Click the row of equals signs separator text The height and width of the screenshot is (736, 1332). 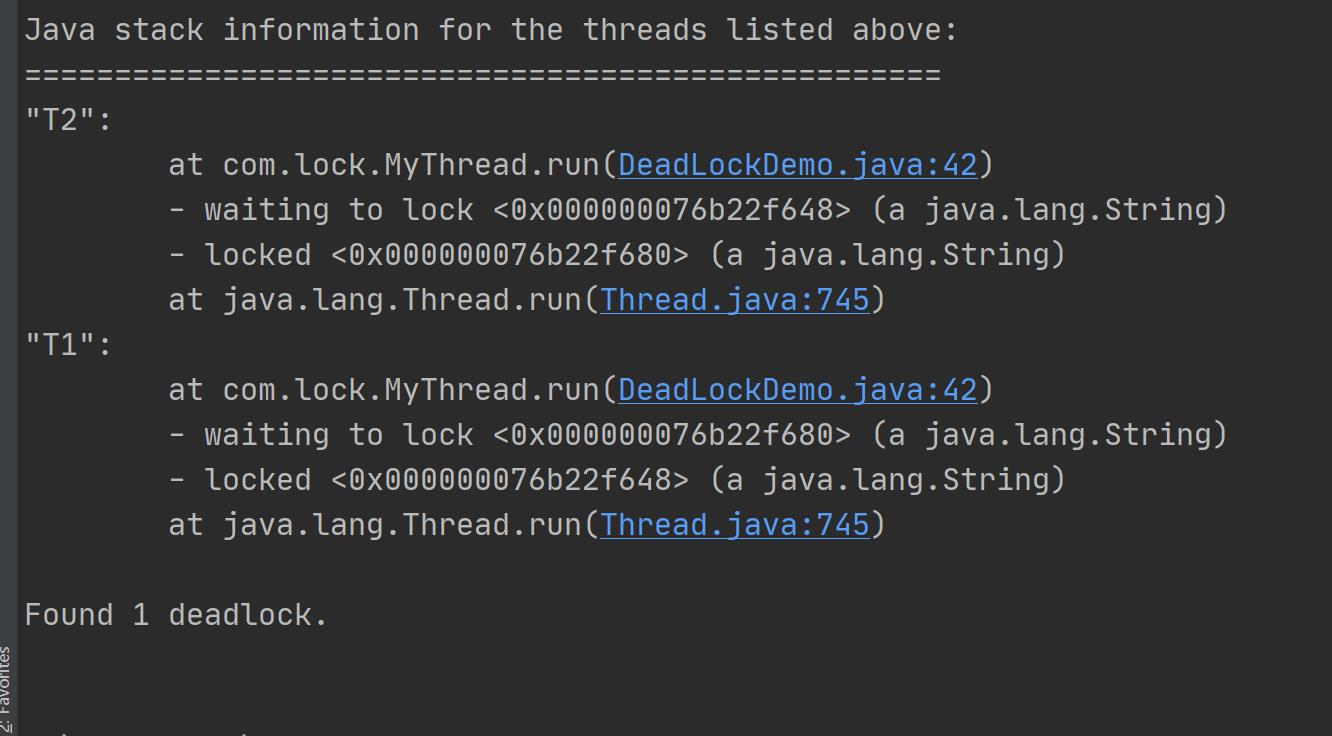[482, 75]
